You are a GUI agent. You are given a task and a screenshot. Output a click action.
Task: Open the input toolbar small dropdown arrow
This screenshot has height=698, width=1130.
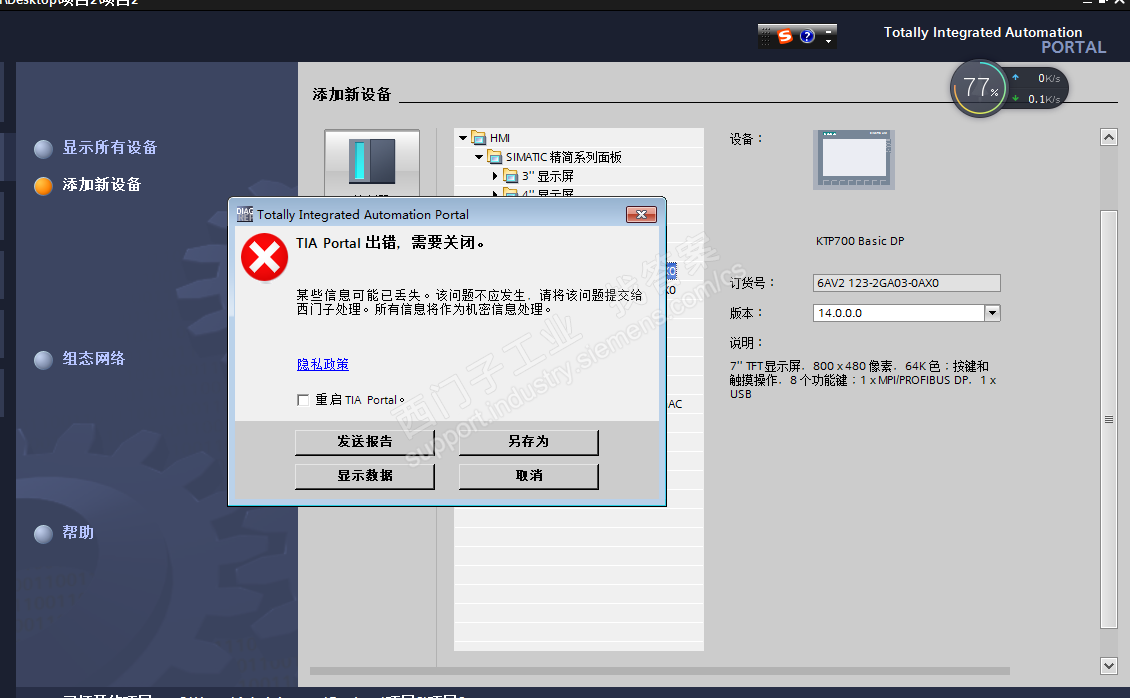tap(828, 41)
